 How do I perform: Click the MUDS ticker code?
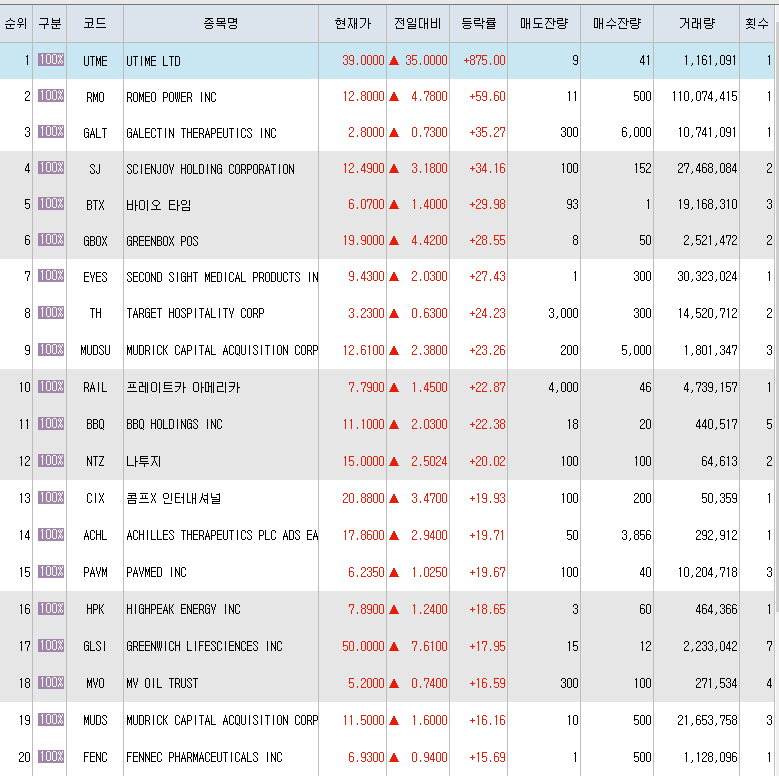coord(95,720)
